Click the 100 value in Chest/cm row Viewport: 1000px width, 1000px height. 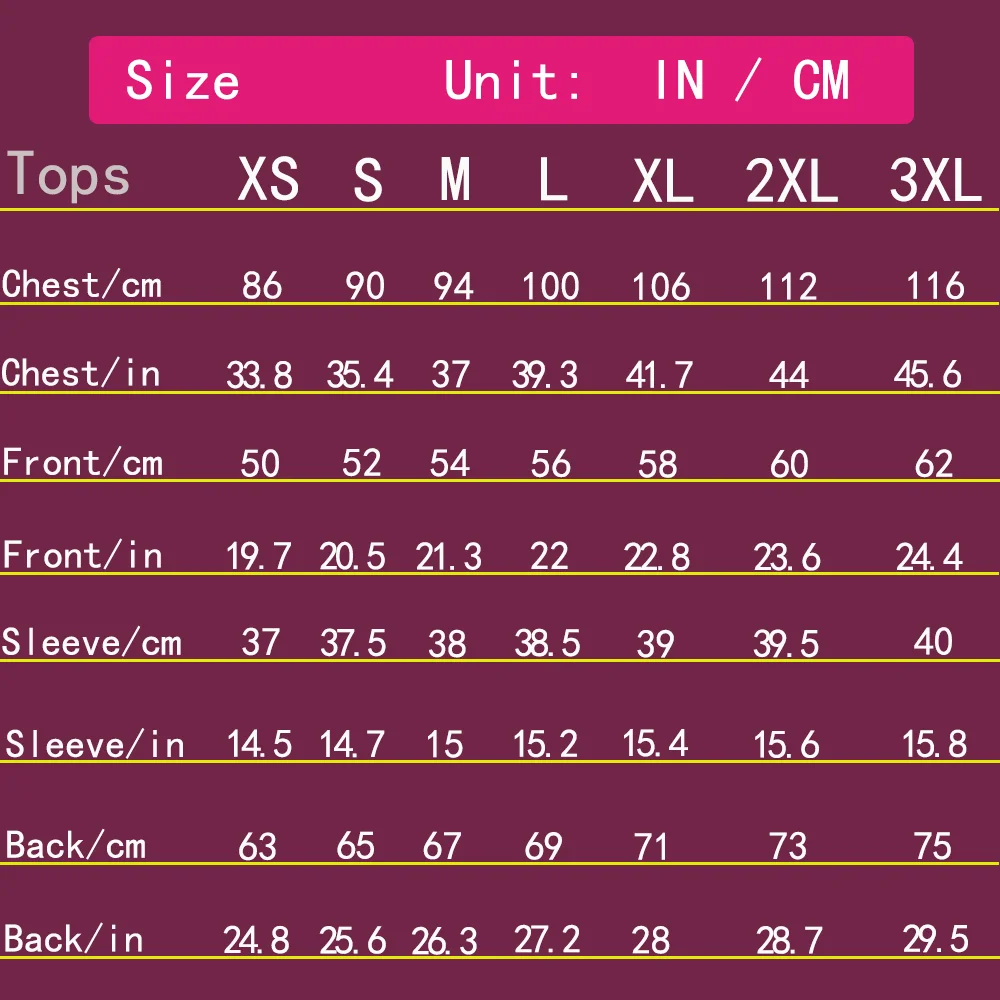pyautogui.click(x=550, y=287)
